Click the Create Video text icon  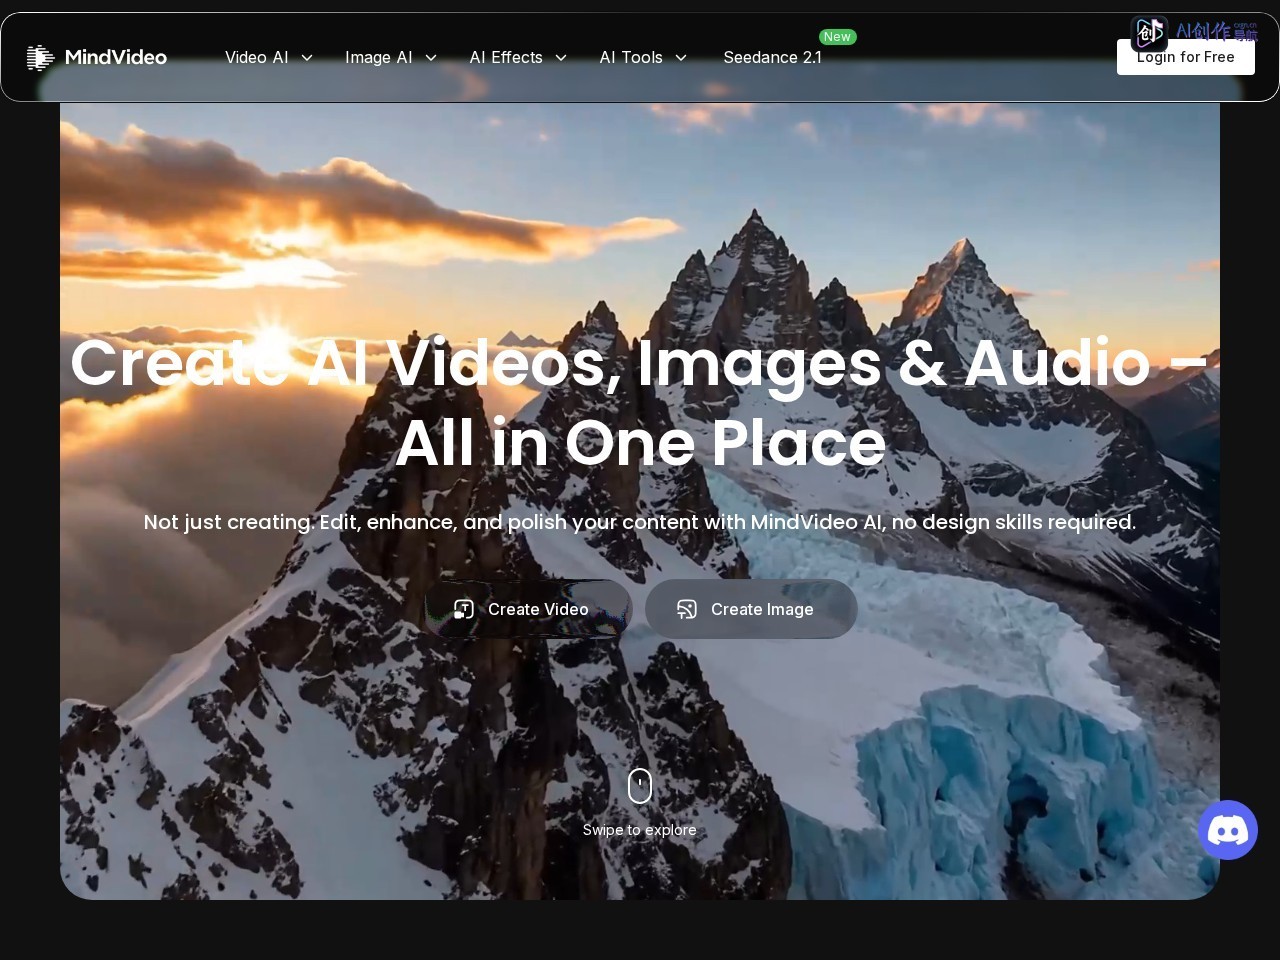[x=464, y=609]
